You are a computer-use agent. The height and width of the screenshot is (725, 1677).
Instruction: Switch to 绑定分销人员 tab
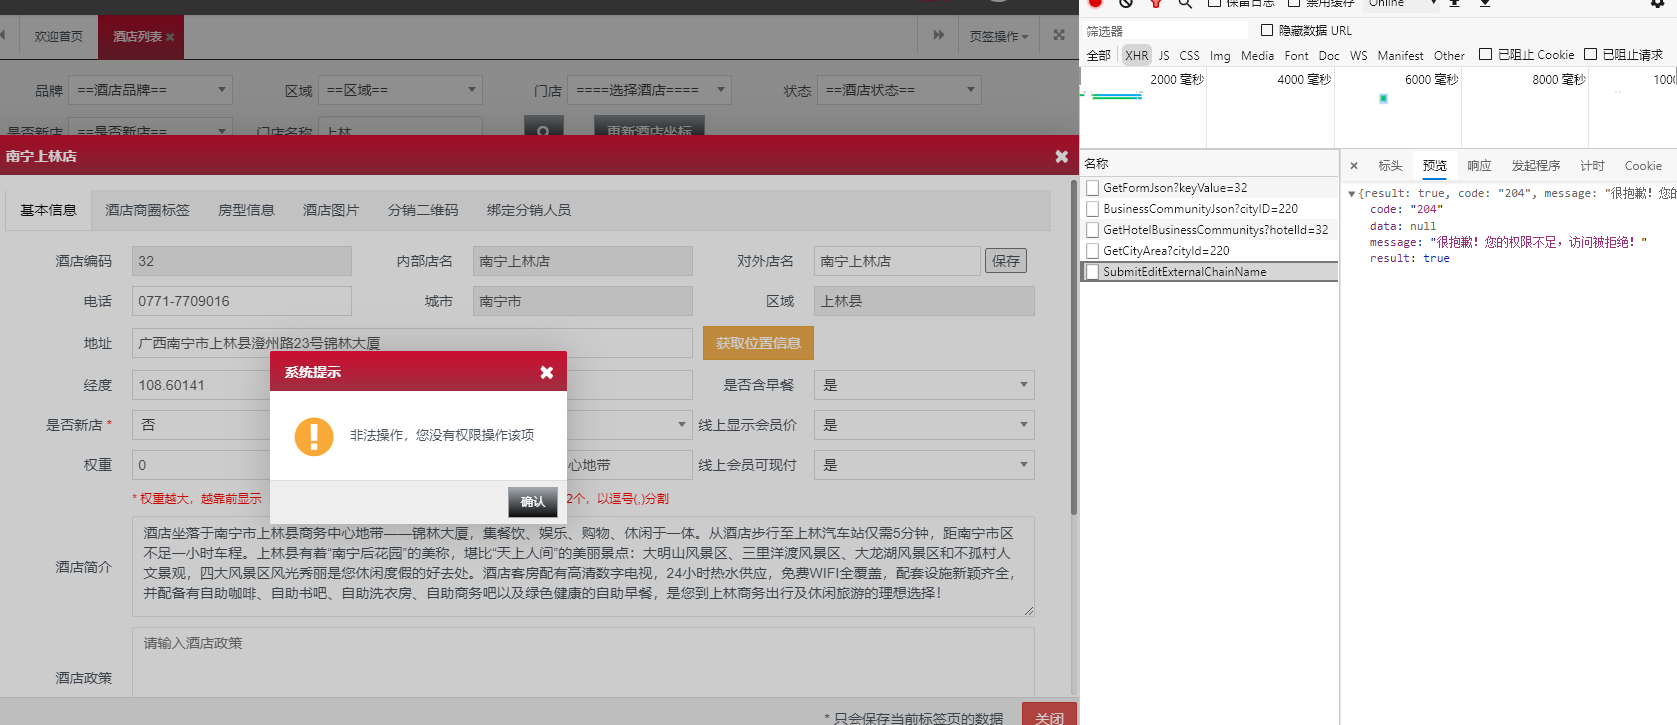pyautogui.click(x=529, y=210)
